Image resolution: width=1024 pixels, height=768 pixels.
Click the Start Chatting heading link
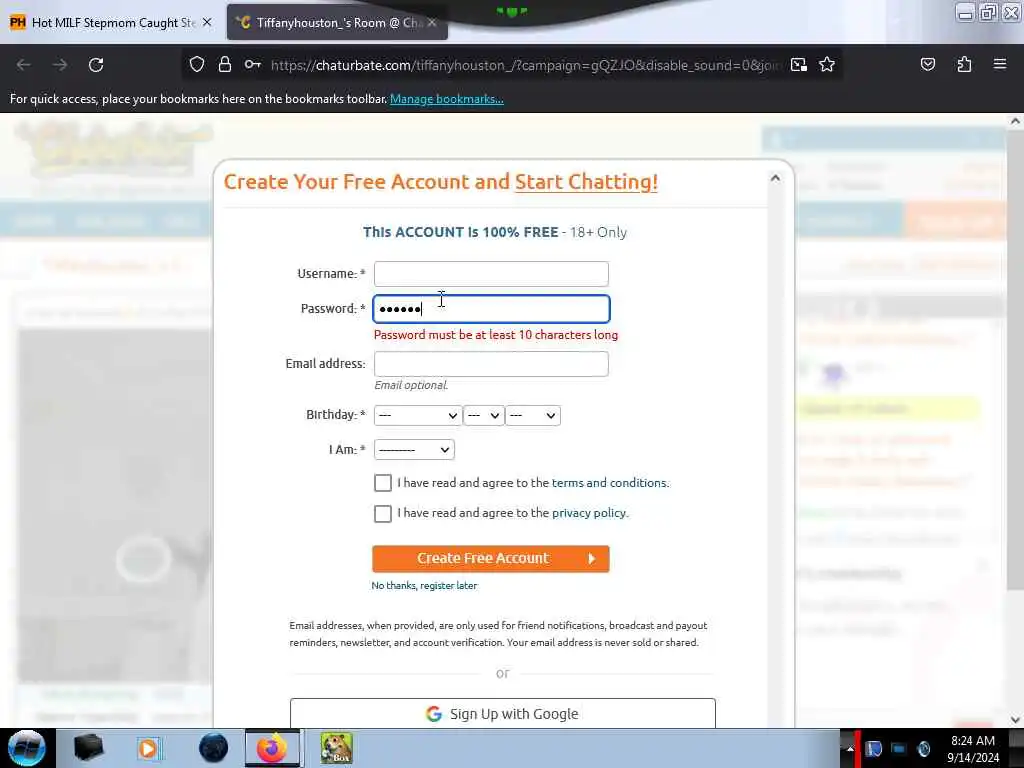(x=586, y=182)
